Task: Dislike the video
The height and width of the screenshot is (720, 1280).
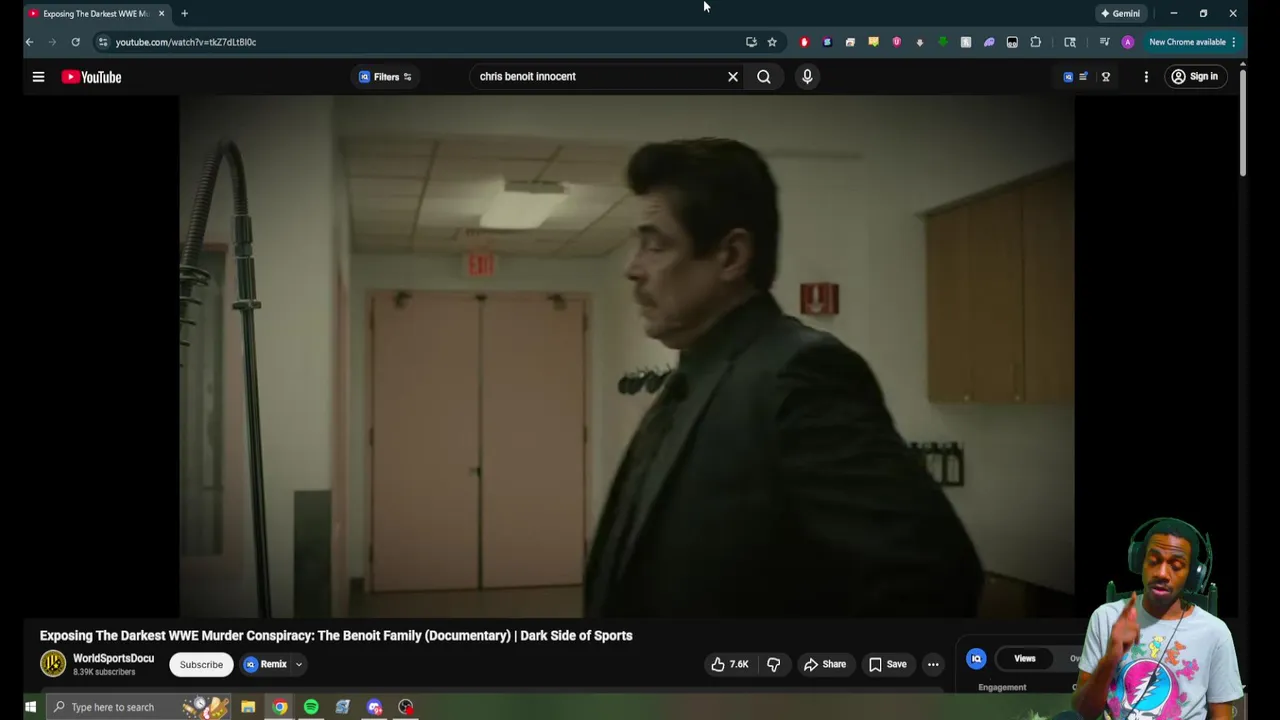Action: coord(773,664)
